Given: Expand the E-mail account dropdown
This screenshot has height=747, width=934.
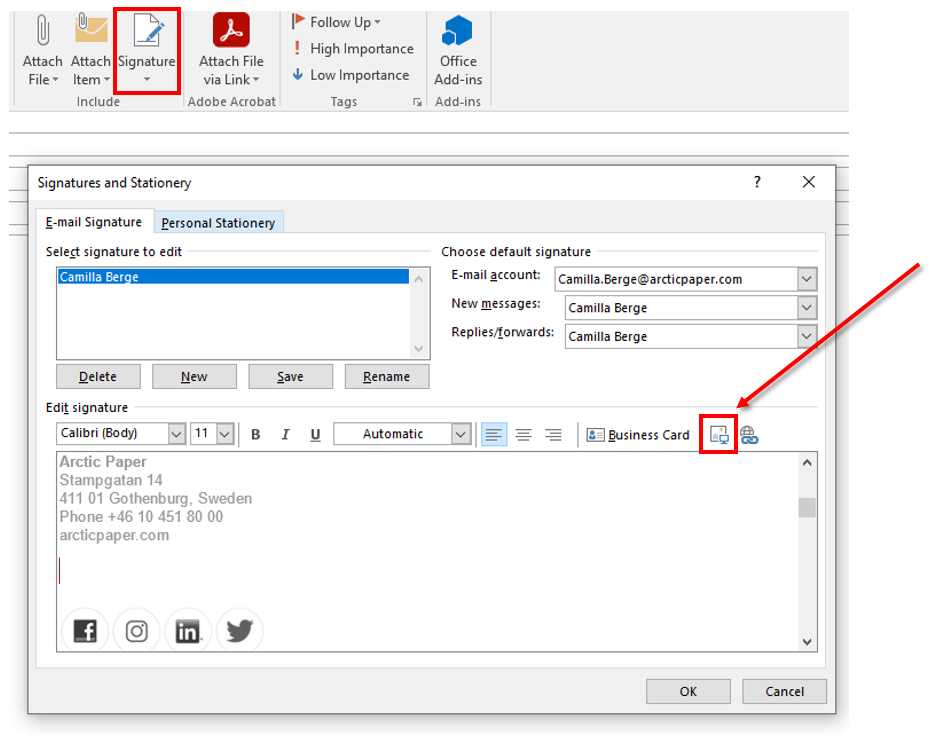Looking at the screenshot, I should 807,279.
